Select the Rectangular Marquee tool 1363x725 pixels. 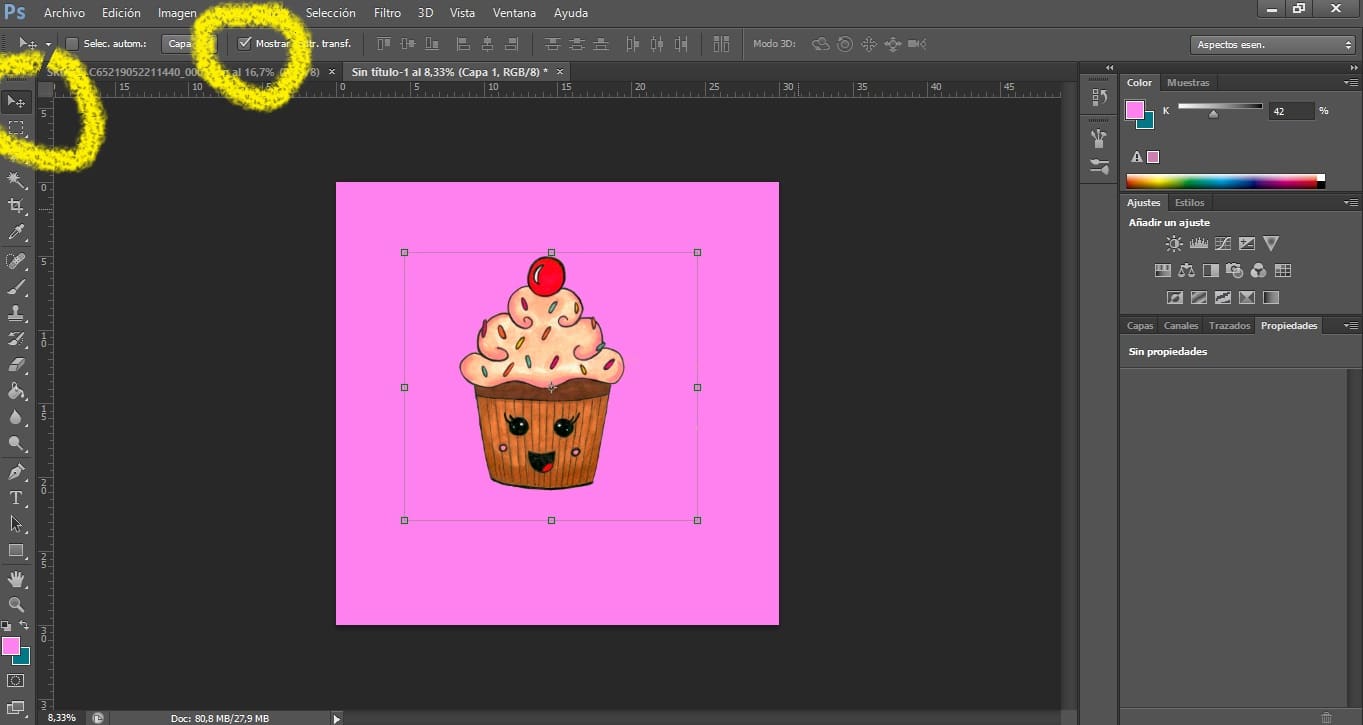pyautogui.click(x=16, y=128)
